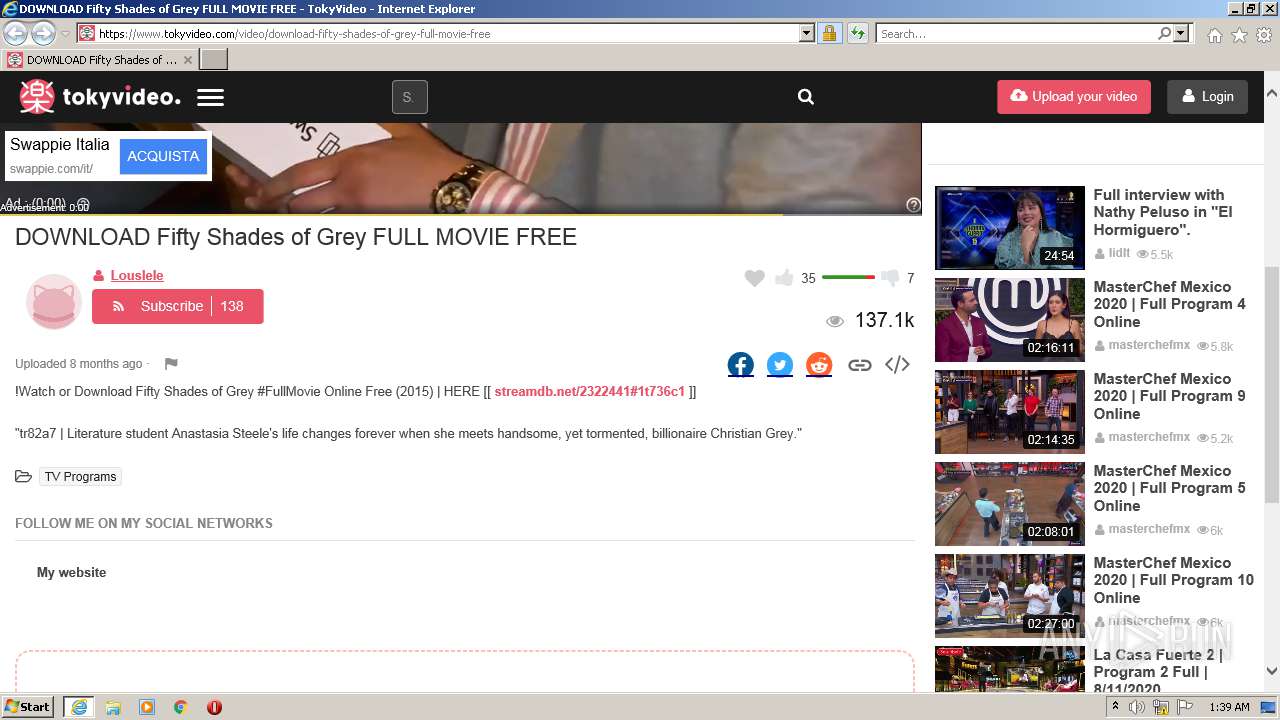Click the Swappie Italia ad title
The width and height of the screenshot is (1280, 720).
tap(60, 144)
